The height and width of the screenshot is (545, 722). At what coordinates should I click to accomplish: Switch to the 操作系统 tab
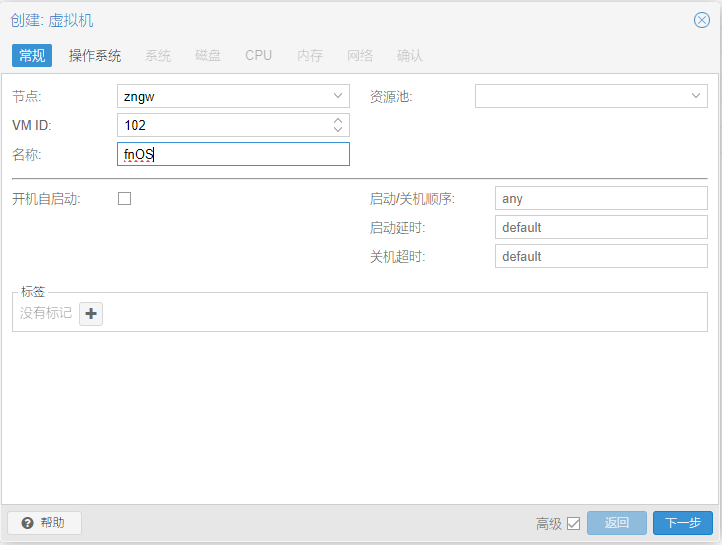coord(95,55)
